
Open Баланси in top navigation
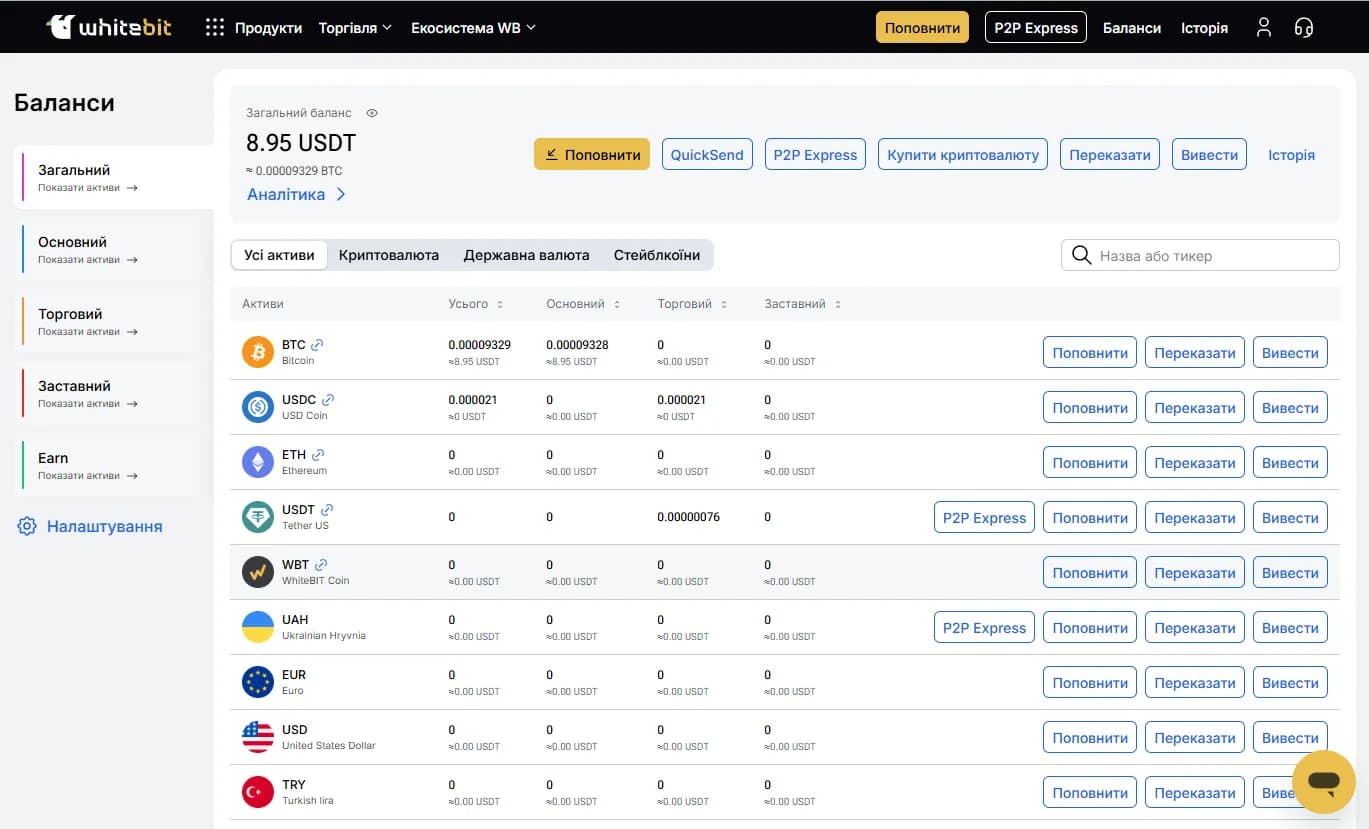click(1132, 28)
